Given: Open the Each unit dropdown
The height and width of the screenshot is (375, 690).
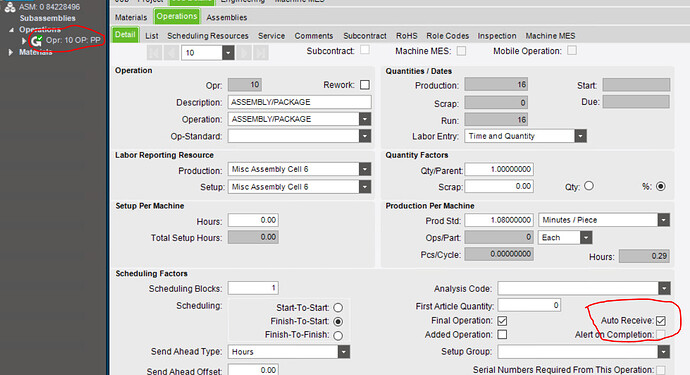Looking at the screenshot, I should point(586,238).
